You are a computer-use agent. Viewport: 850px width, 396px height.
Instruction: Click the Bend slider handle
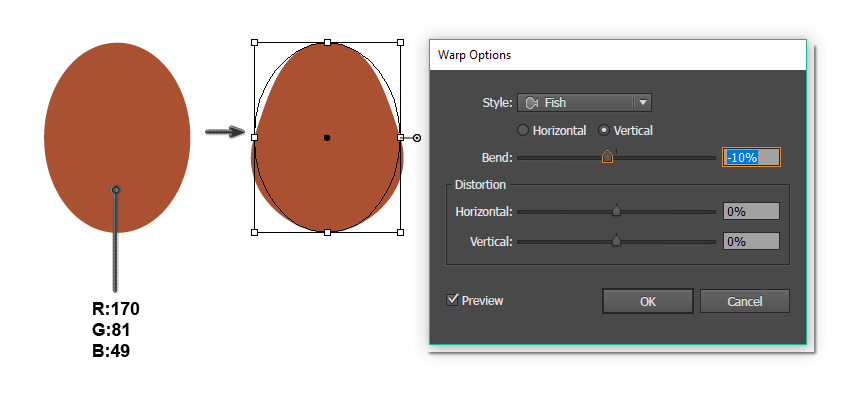[607, 157]
